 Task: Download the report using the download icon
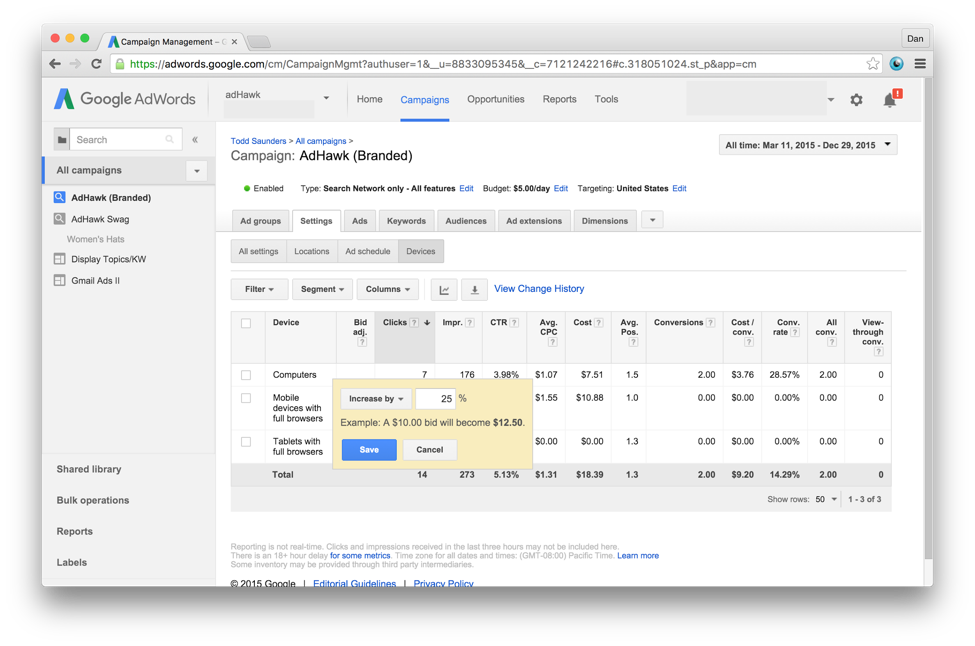(474, 290)
